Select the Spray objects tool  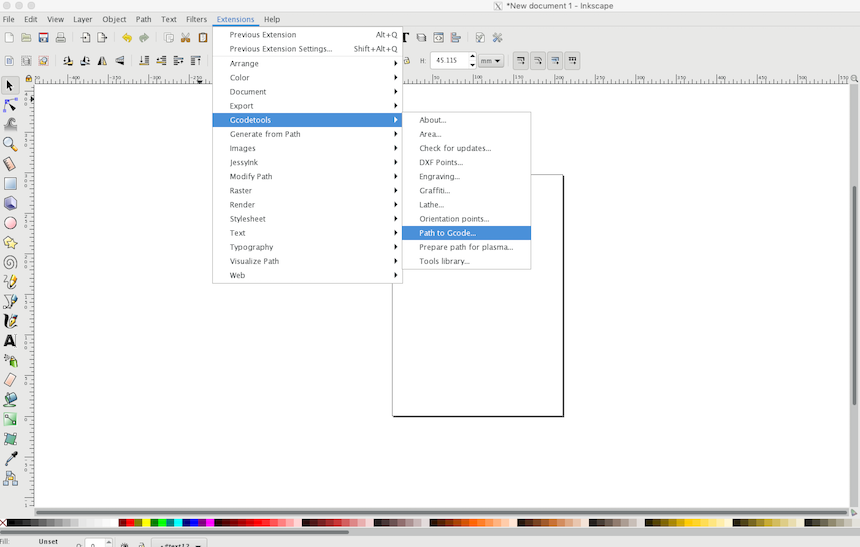pos(10,360)
